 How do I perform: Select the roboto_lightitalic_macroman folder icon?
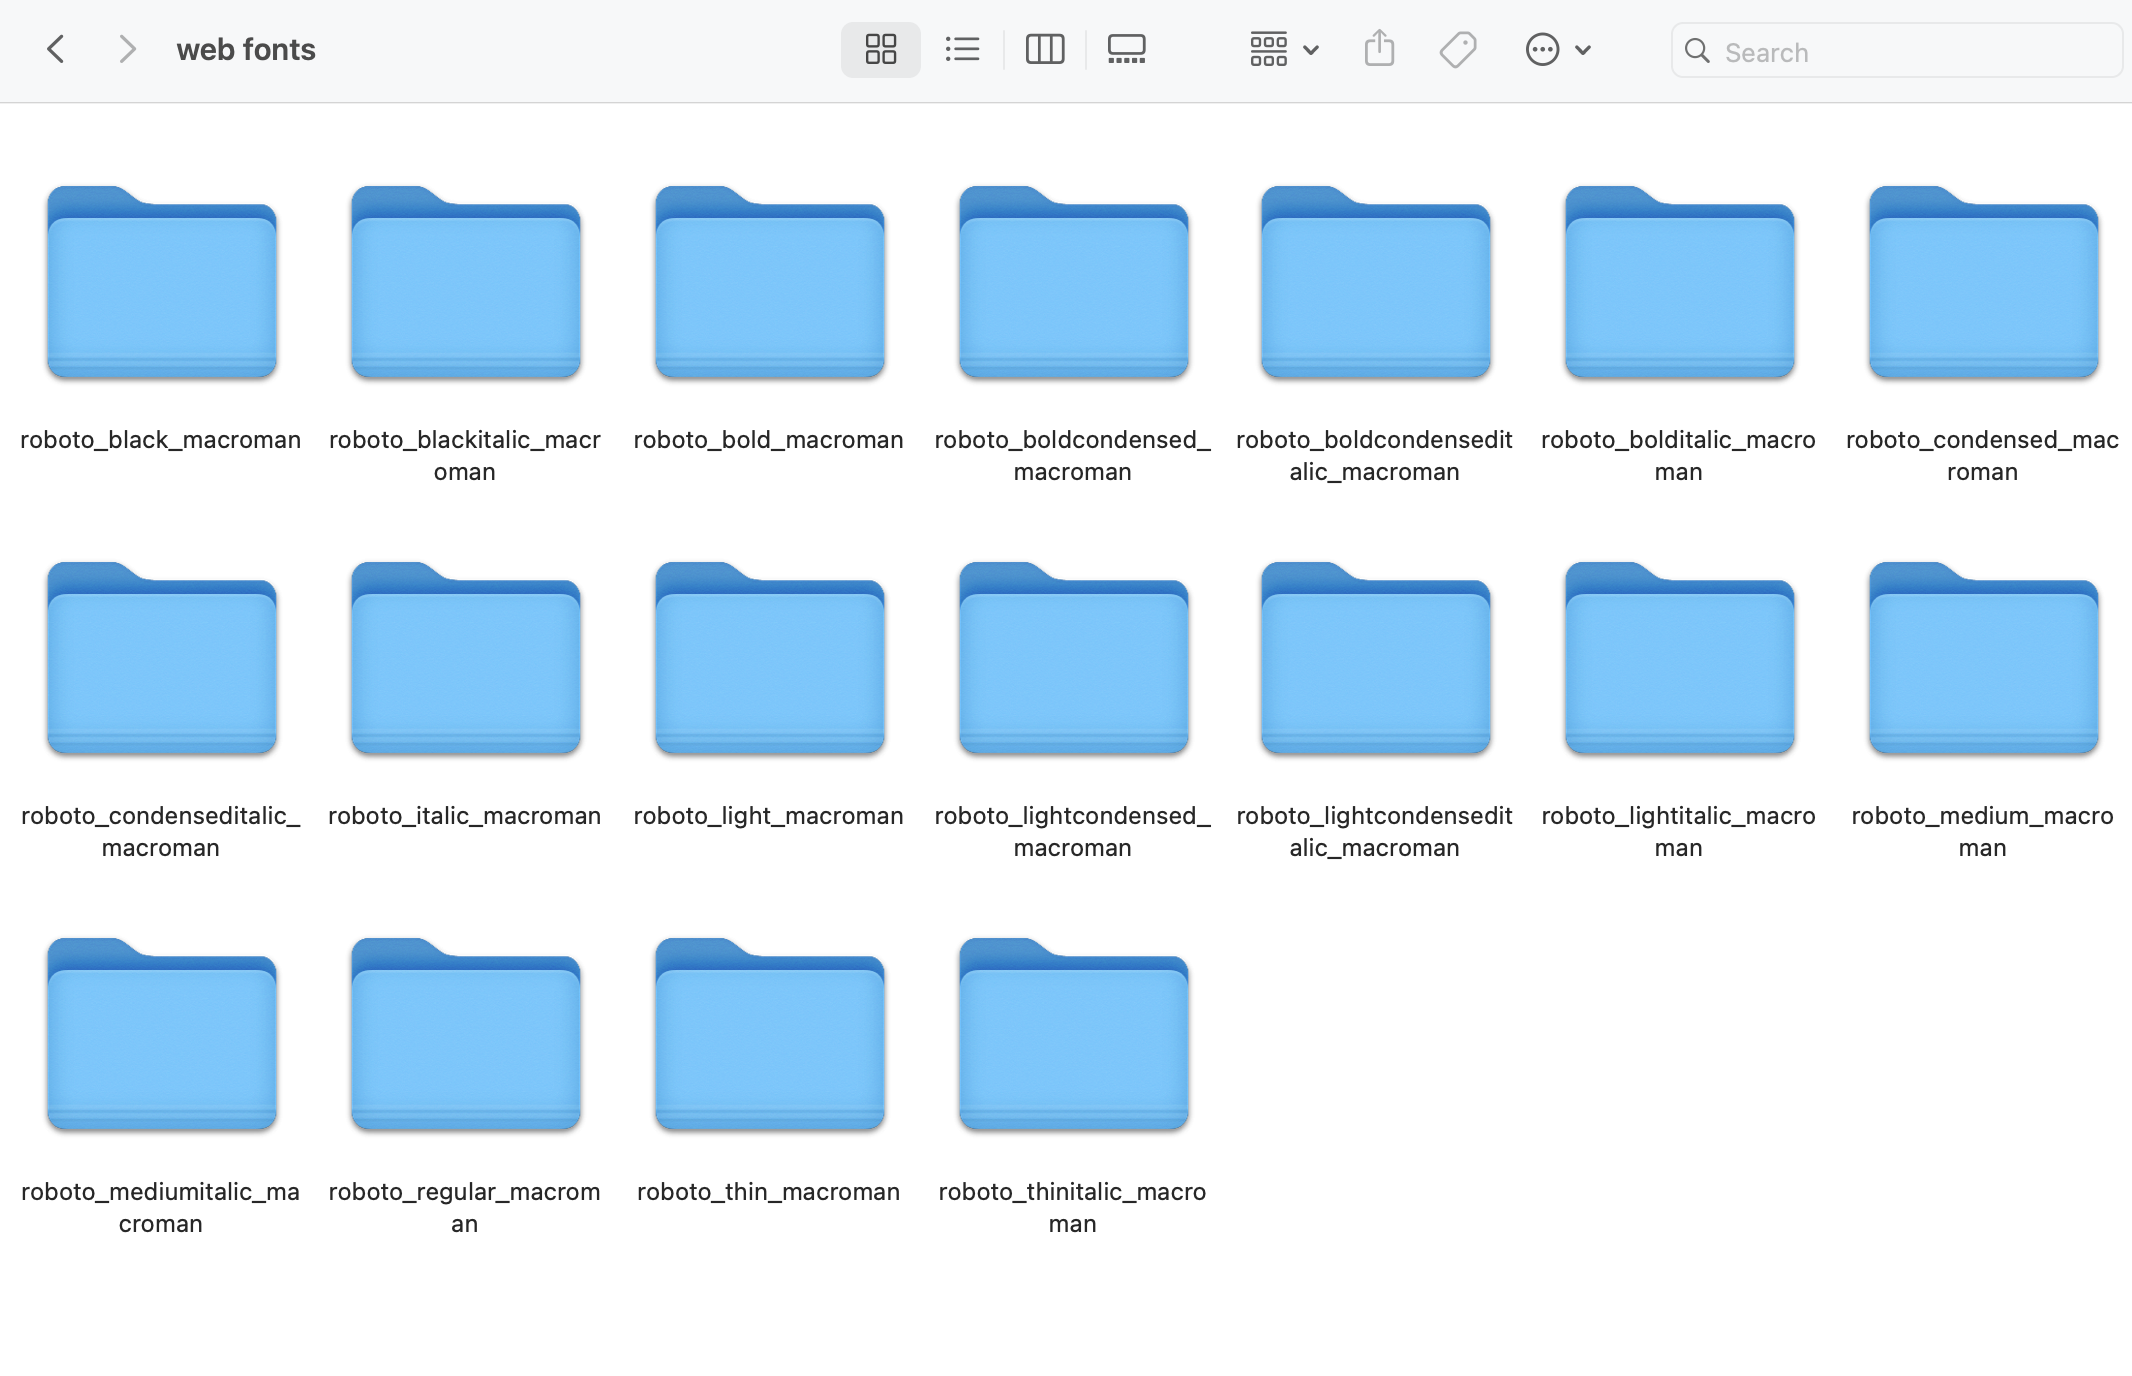tap(1679, 658)
